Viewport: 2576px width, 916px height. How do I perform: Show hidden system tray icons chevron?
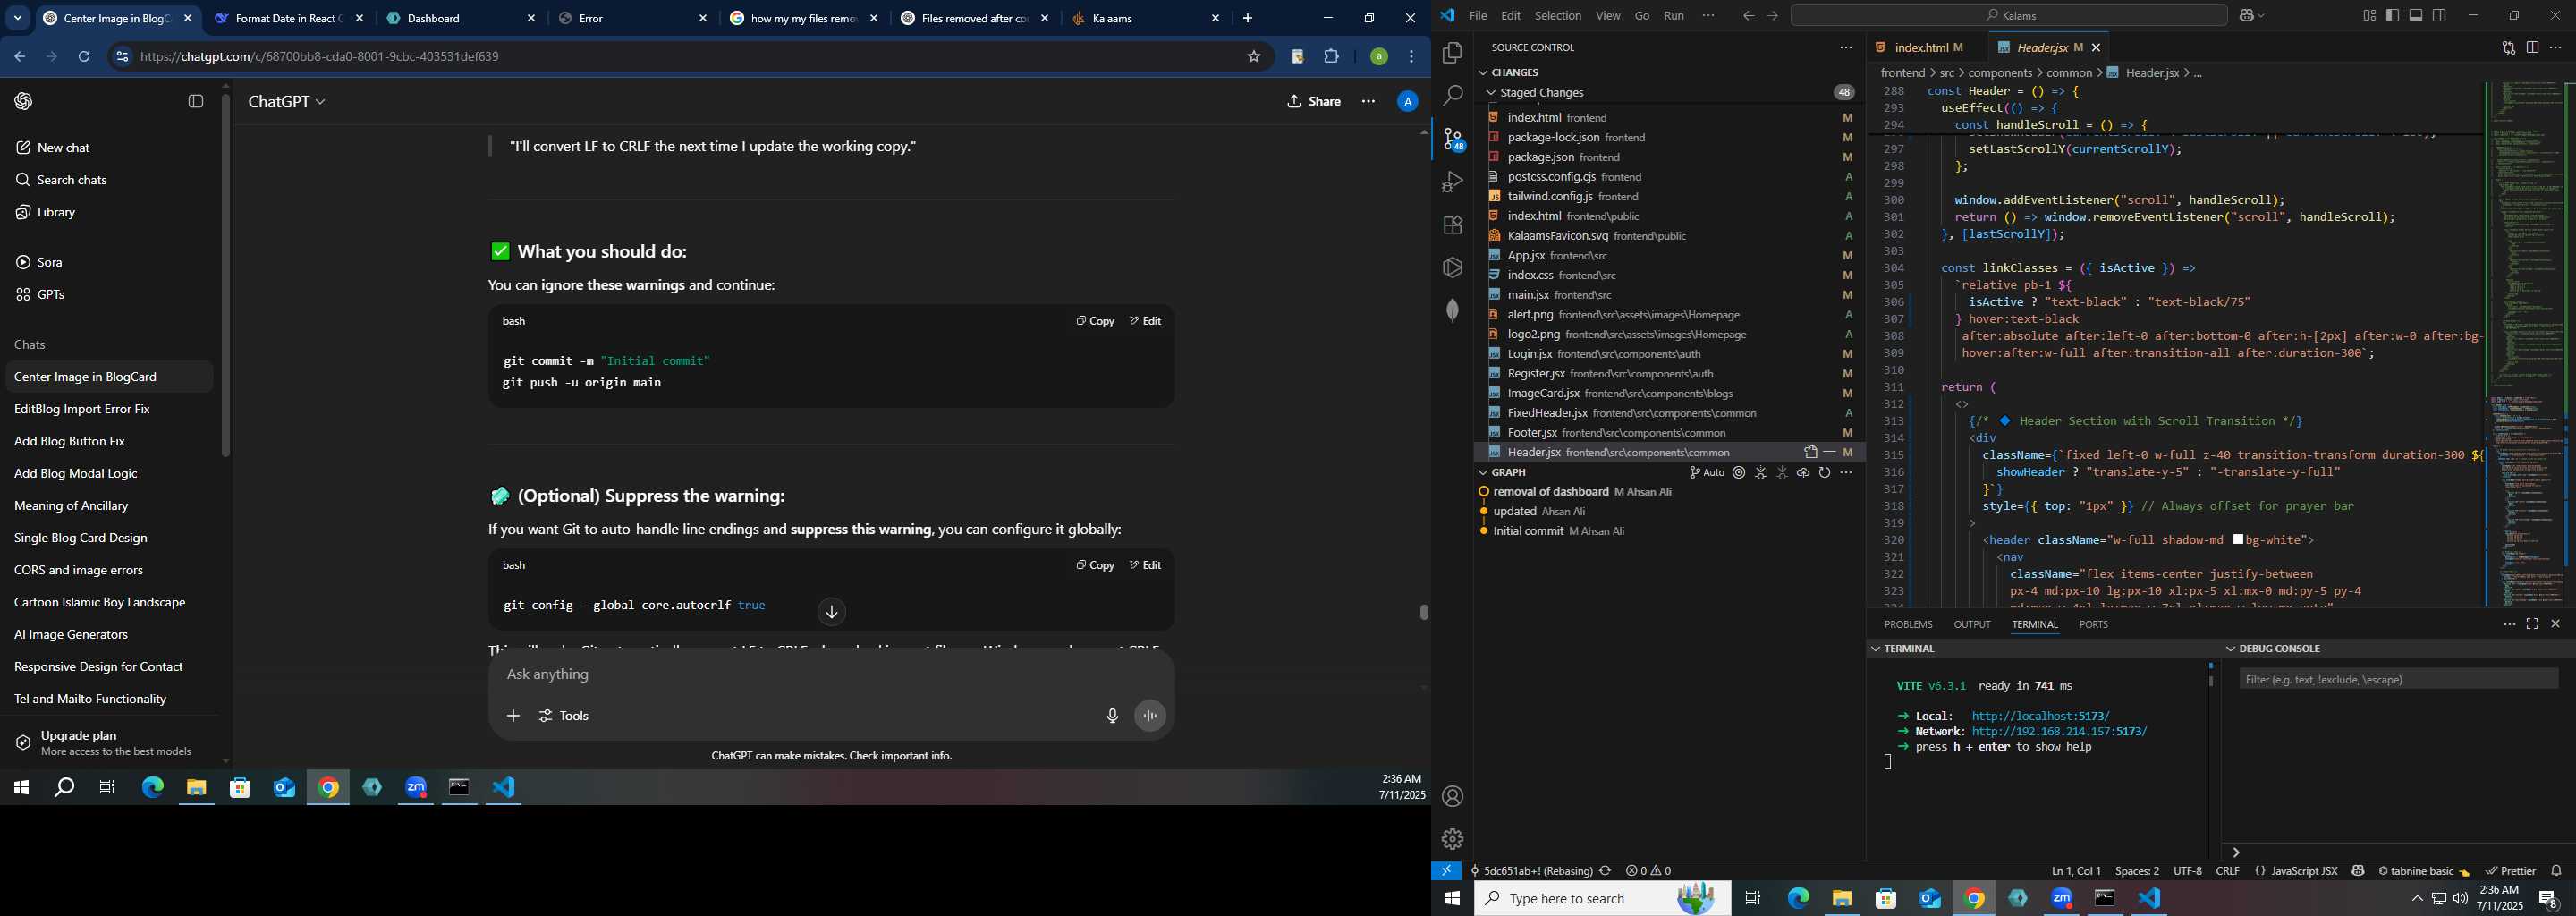[x=2417, y=899]
